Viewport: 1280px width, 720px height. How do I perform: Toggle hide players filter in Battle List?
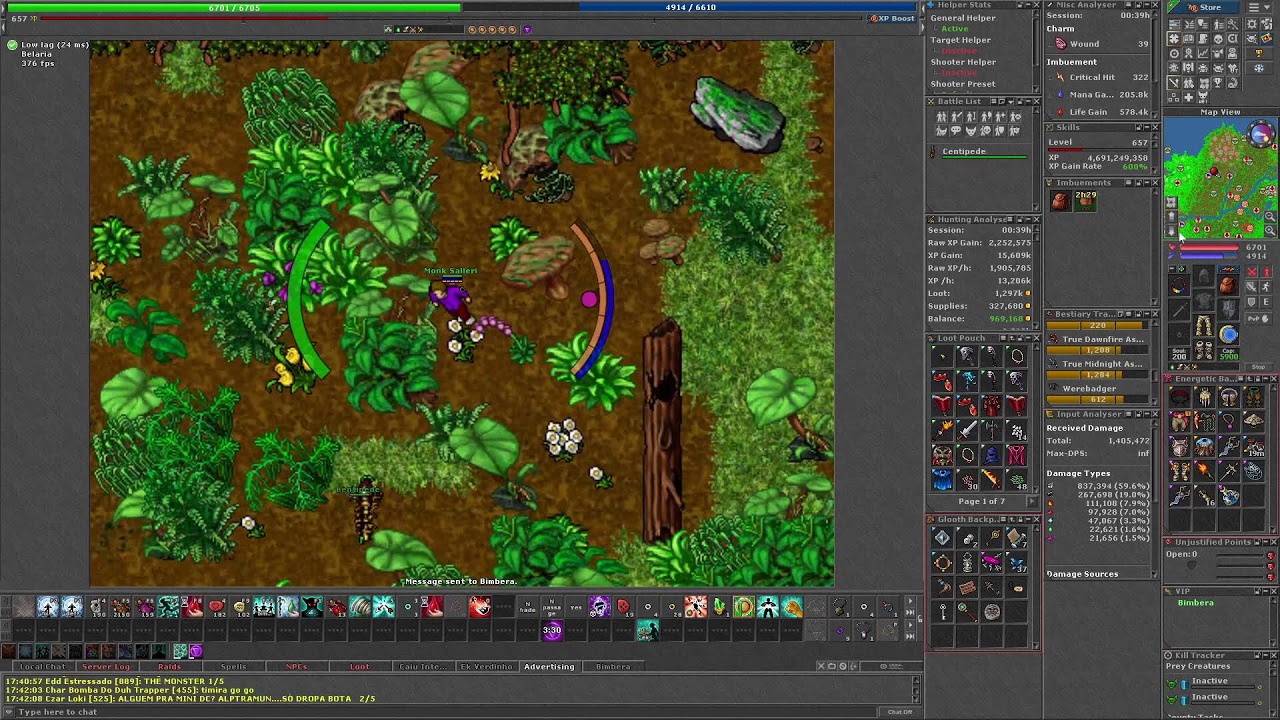point(941,117)
